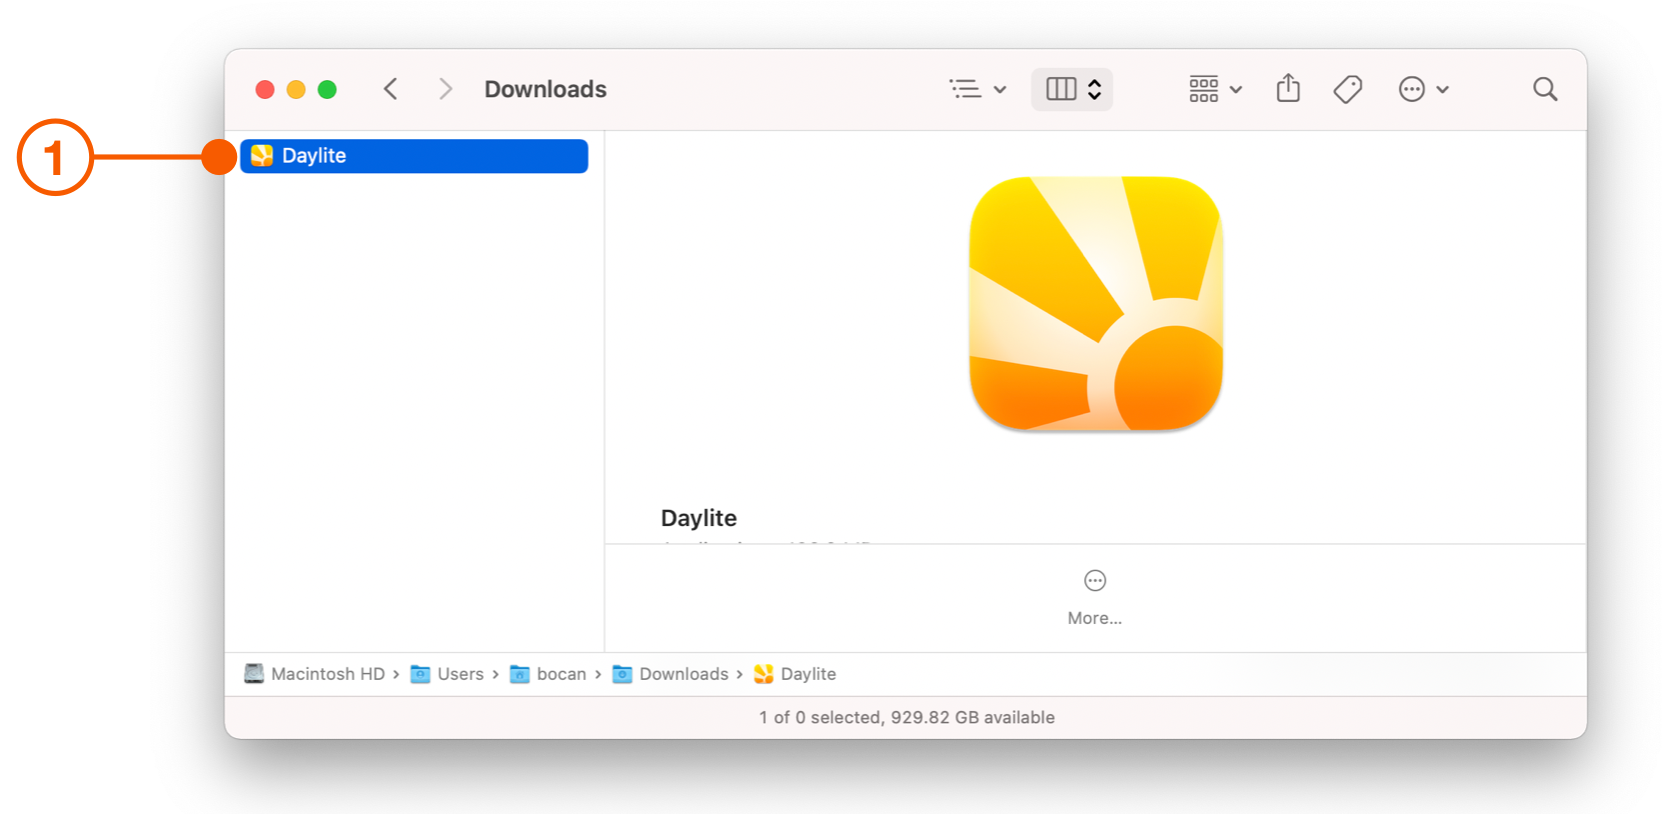Click bocan folder in the path bar
The height and width of the screenshot is (814, 1664).
(548, 674)
